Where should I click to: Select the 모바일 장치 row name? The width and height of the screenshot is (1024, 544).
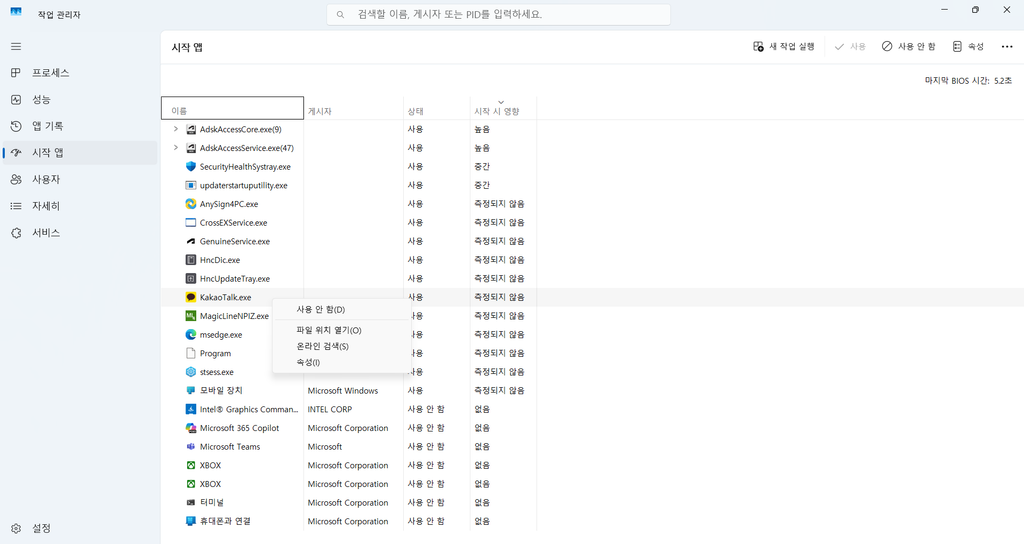point(221,391)
